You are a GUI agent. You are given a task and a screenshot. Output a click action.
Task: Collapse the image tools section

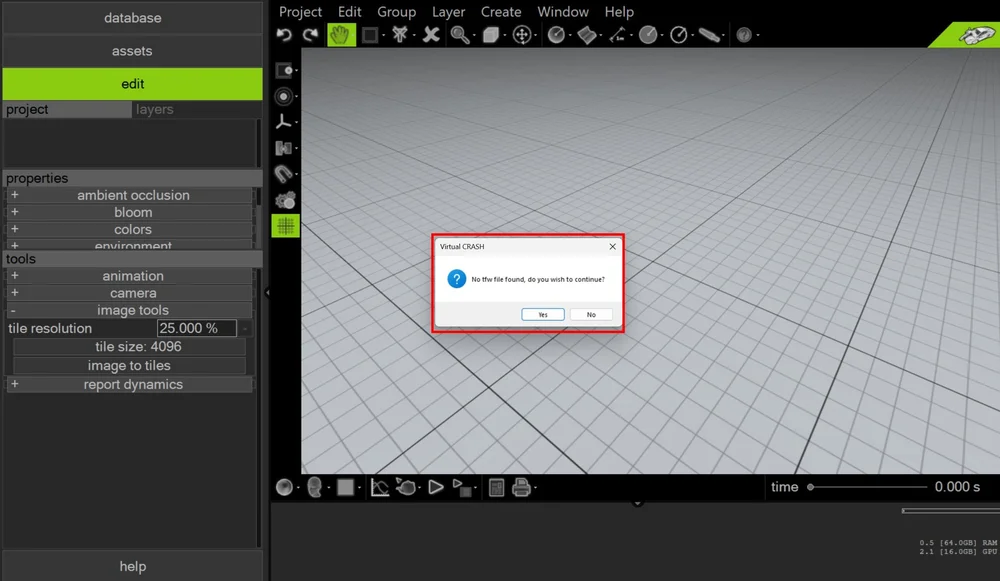[x=129, y=310]
